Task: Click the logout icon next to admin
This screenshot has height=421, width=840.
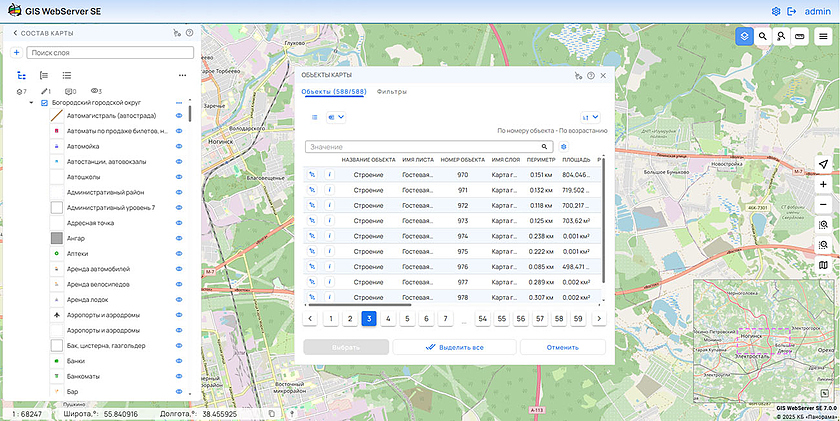Action: tap(792, 11)
